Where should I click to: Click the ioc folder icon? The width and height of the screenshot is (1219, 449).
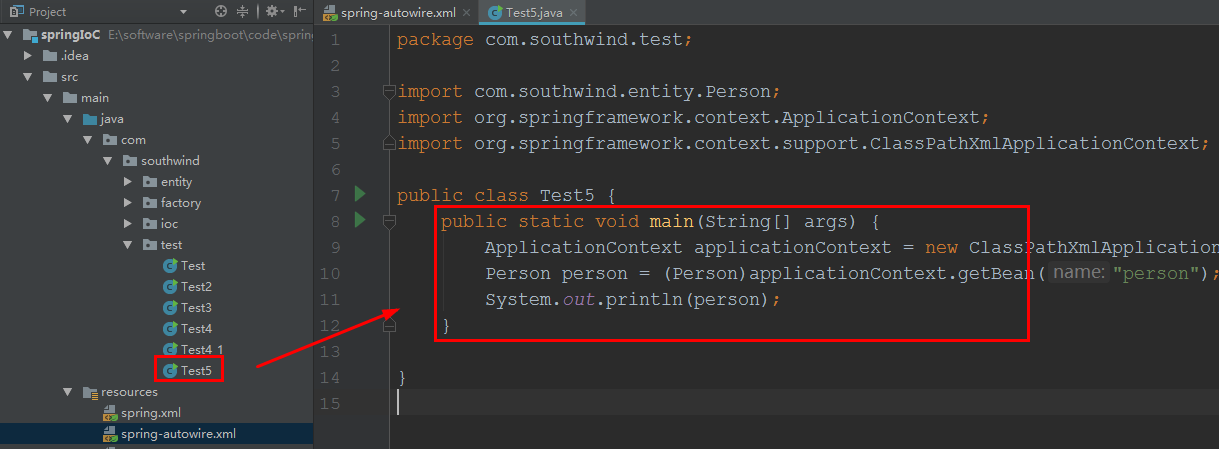(x=150, y=223)
